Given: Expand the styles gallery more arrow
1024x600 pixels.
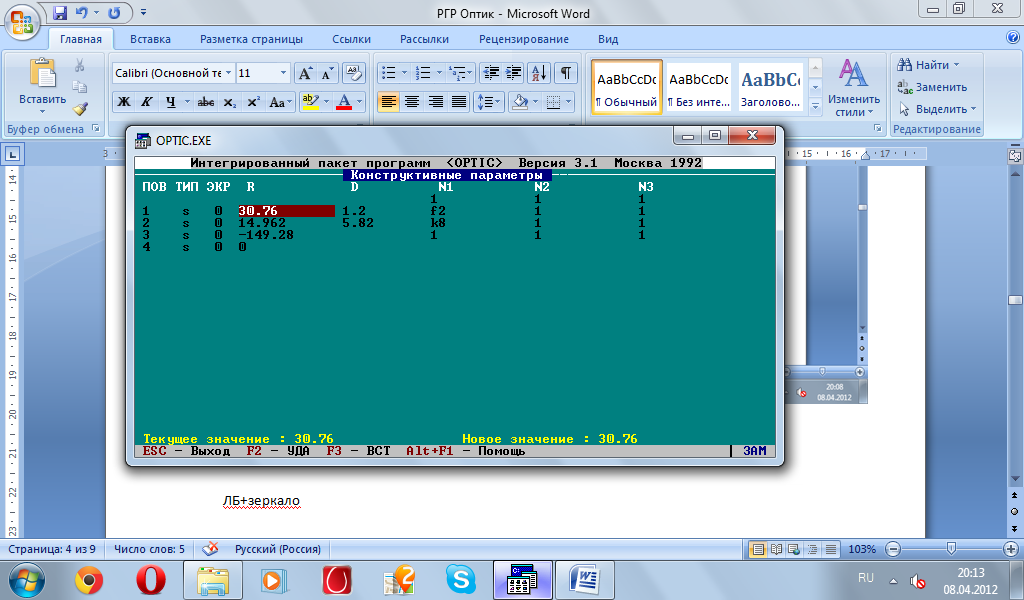Looking at the screenshot, I should tap(815, 106).
